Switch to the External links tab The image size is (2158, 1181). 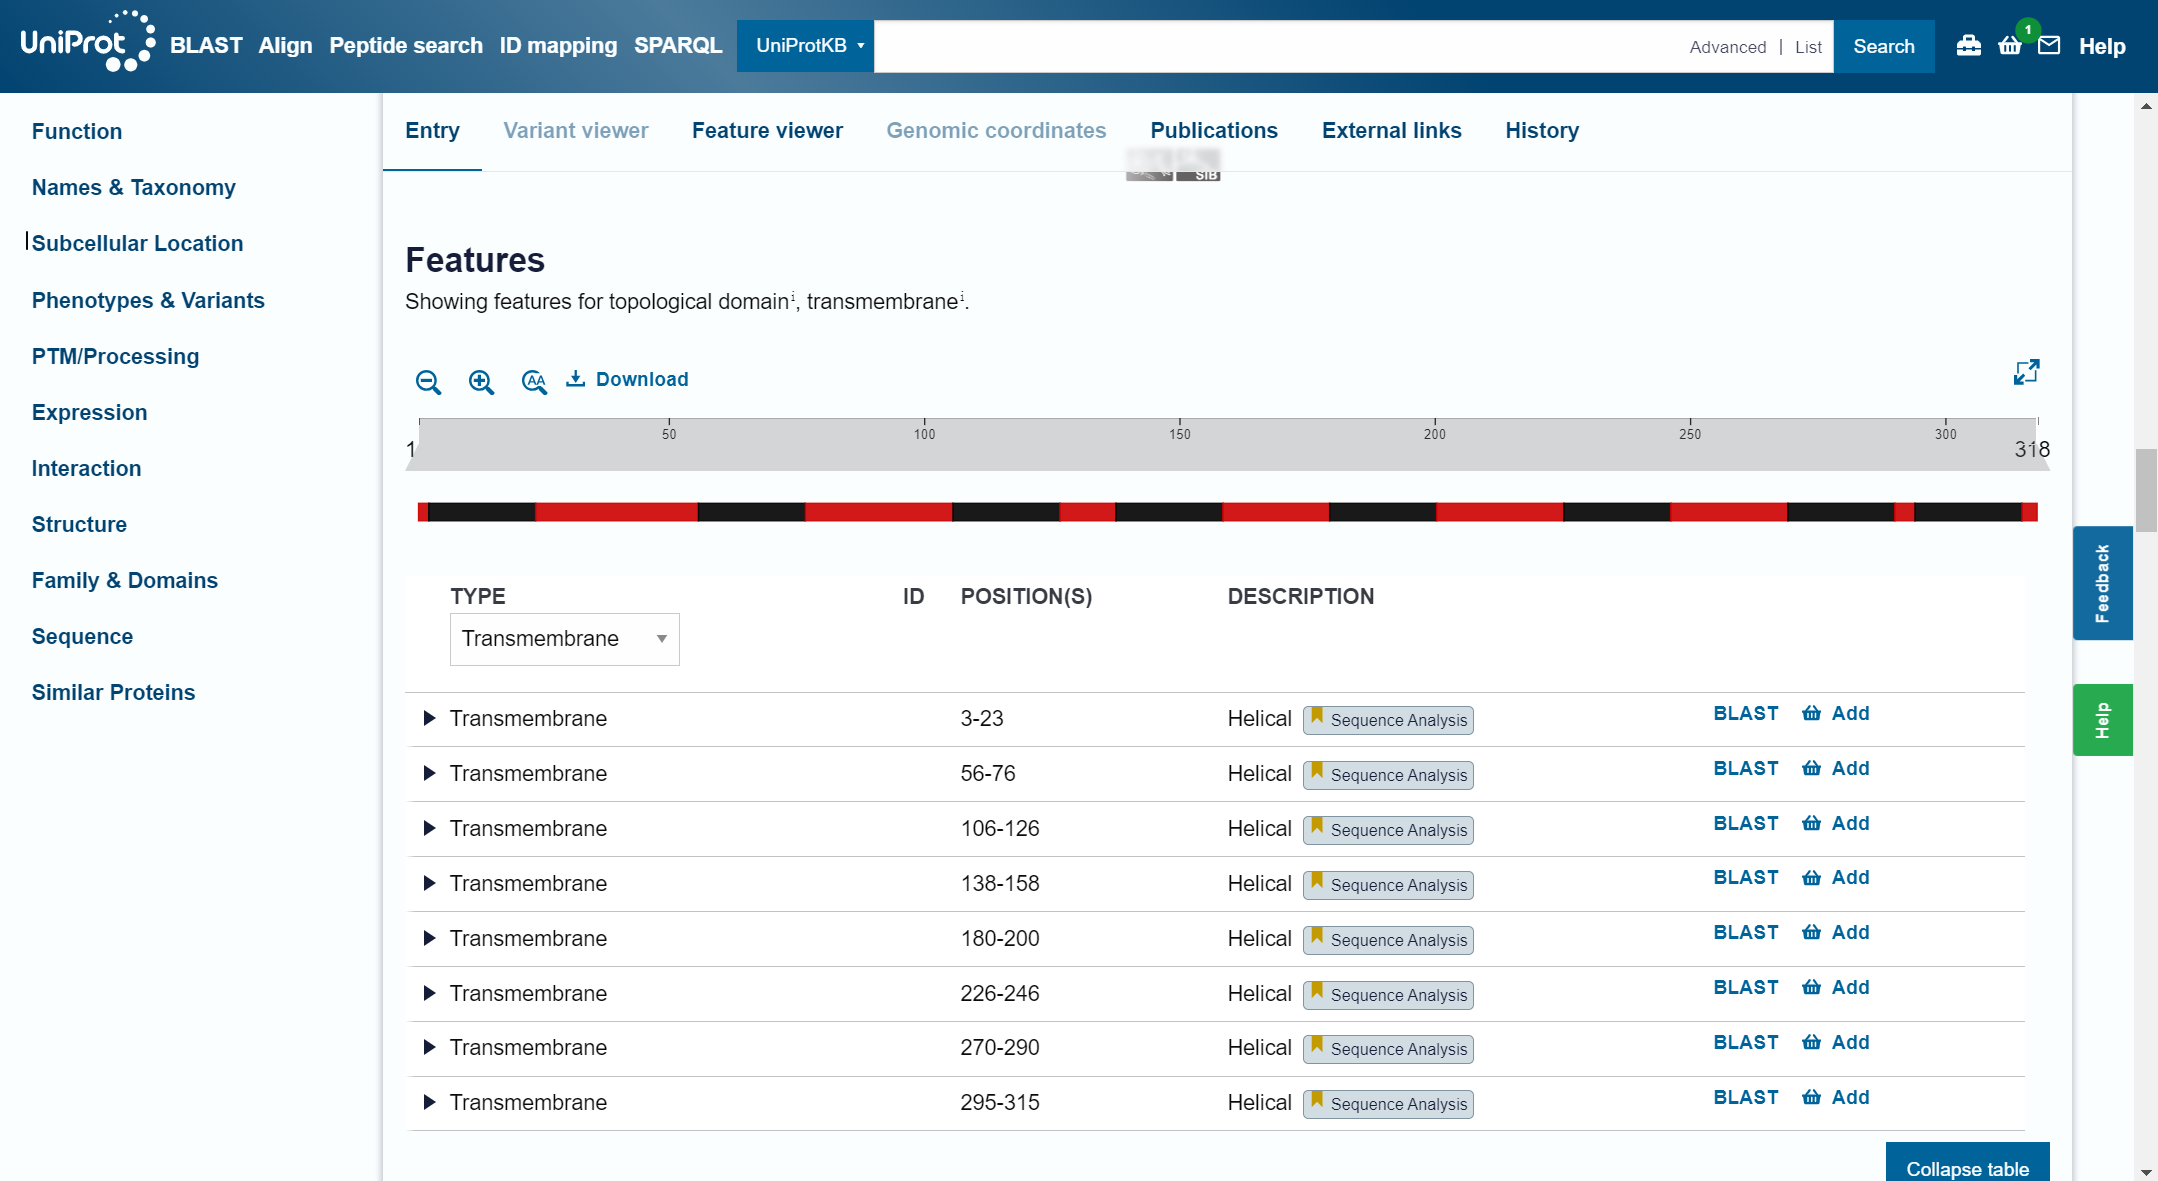[x=1391, y=131]
